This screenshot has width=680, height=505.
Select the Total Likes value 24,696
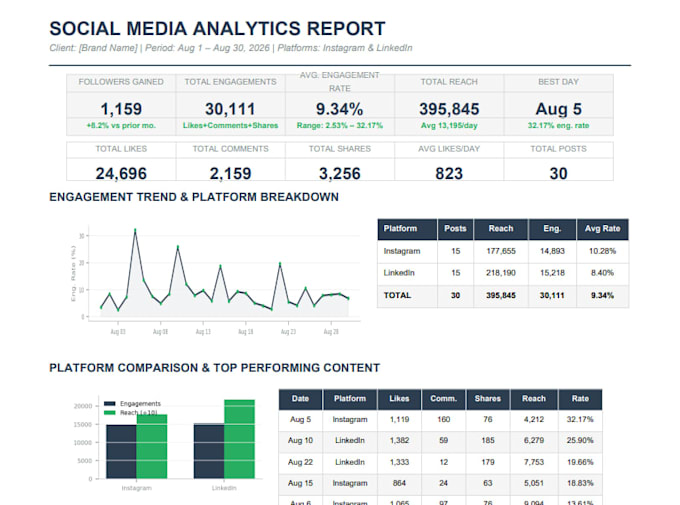point(121,174)
